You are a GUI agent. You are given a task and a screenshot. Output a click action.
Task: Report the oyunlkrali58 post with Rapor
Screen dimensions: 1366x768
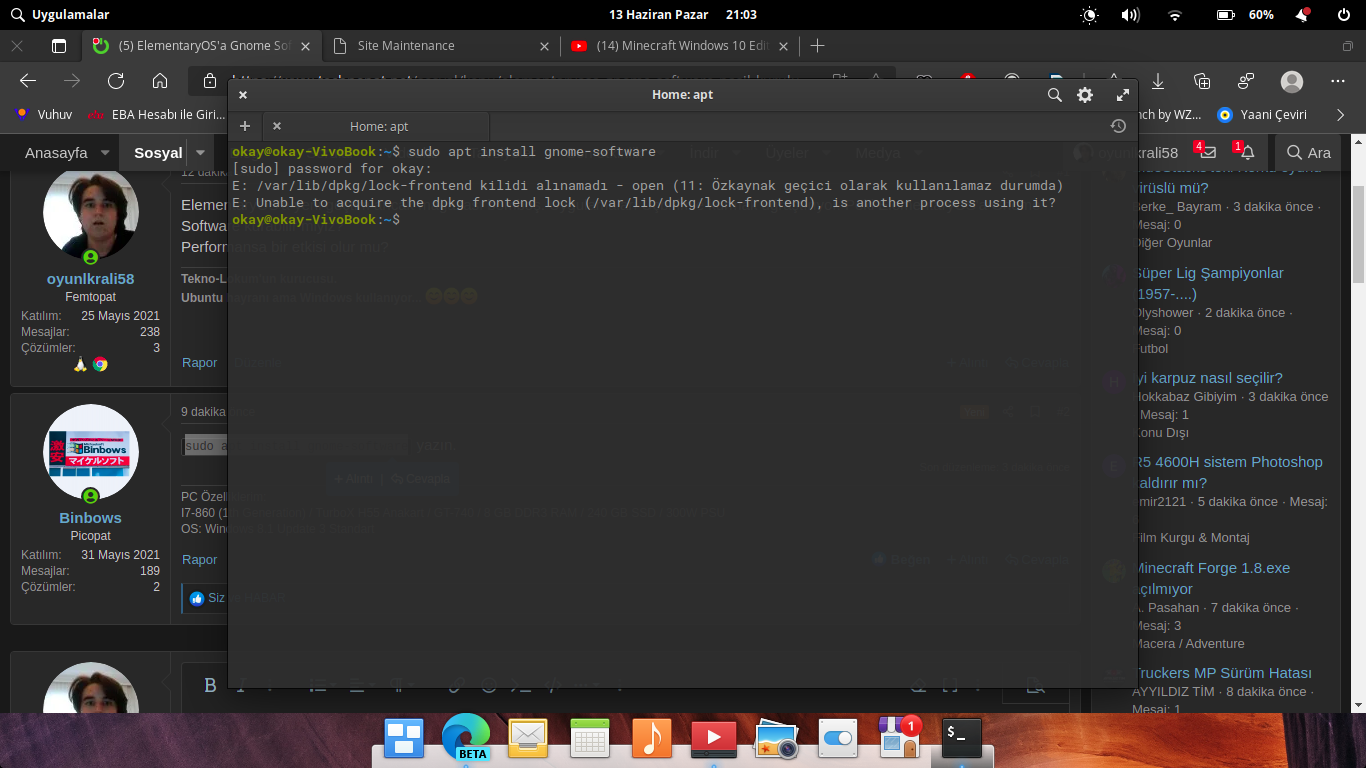tap(199, 363)
